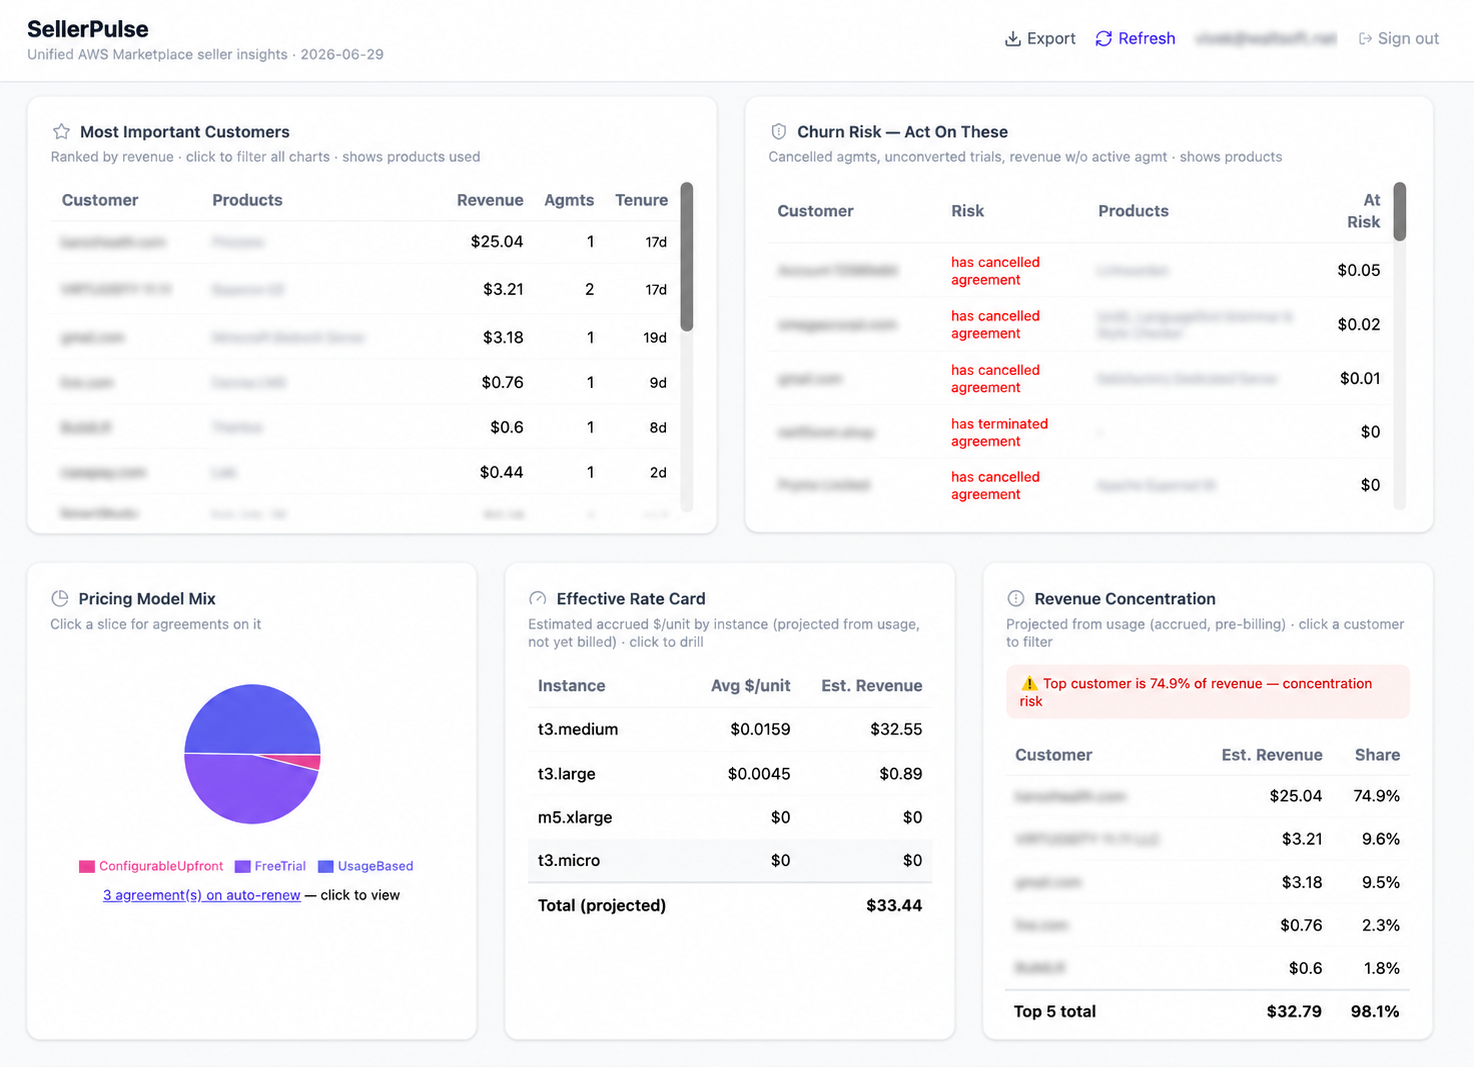Click the star icon beside Most Important Customers
The width and height of the screenshot is (1474, 1067).
coord(61,131)
